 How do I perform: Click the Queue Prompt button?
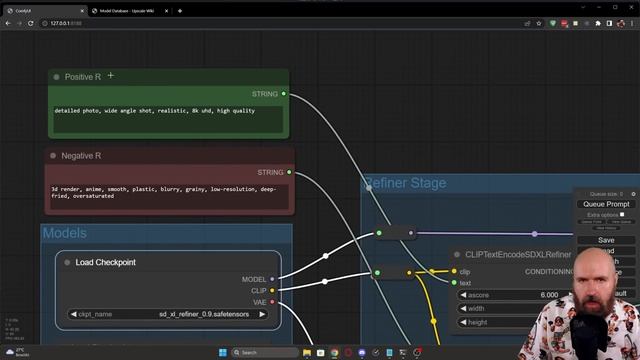606,204
